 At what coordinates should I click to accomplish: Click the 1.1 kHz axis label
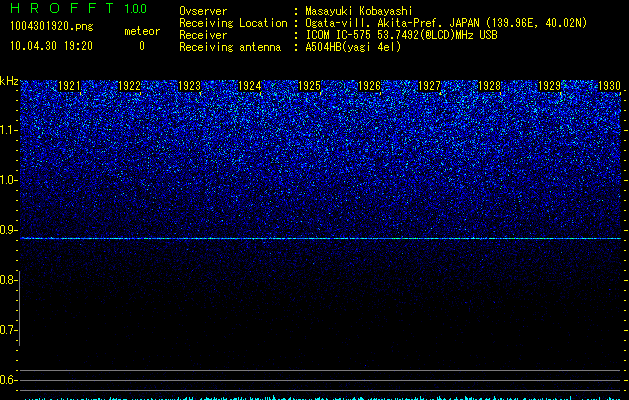(x=8, y=130)
